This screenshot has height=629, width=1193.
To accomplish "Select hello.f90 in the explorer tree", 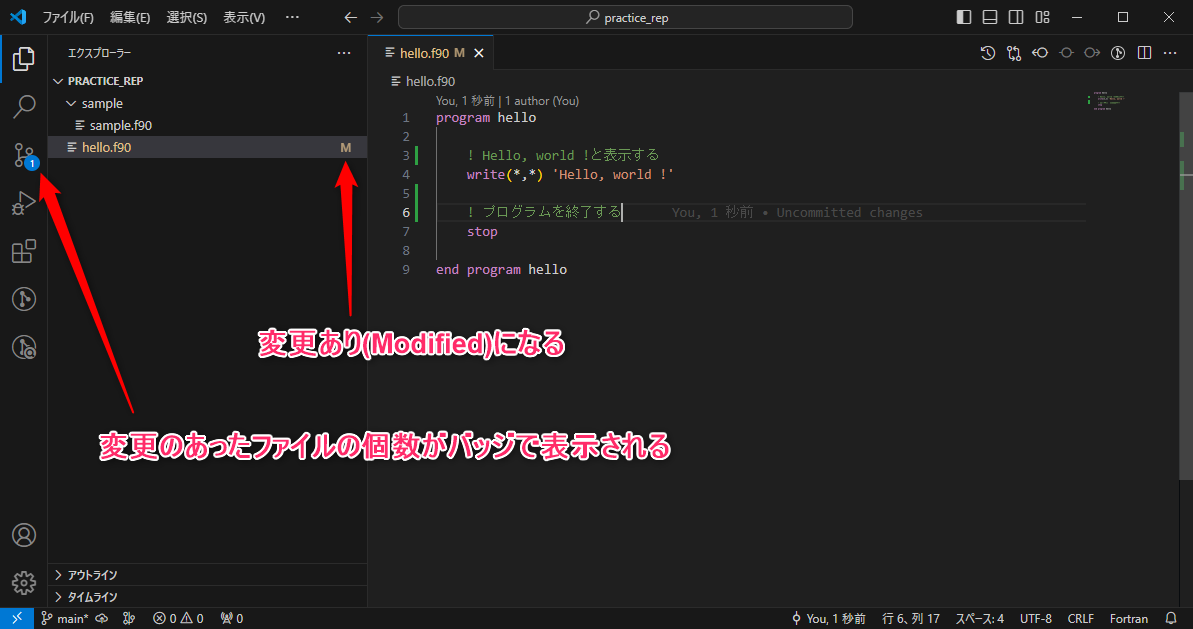I will point(207,148).
